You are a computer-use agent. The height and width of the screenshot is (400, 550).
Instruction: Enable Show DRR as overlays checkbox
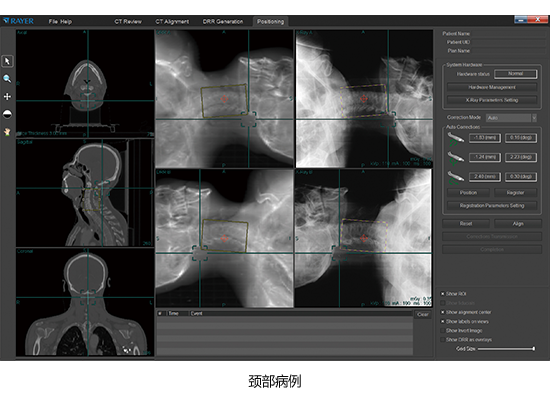pos(443,340)
